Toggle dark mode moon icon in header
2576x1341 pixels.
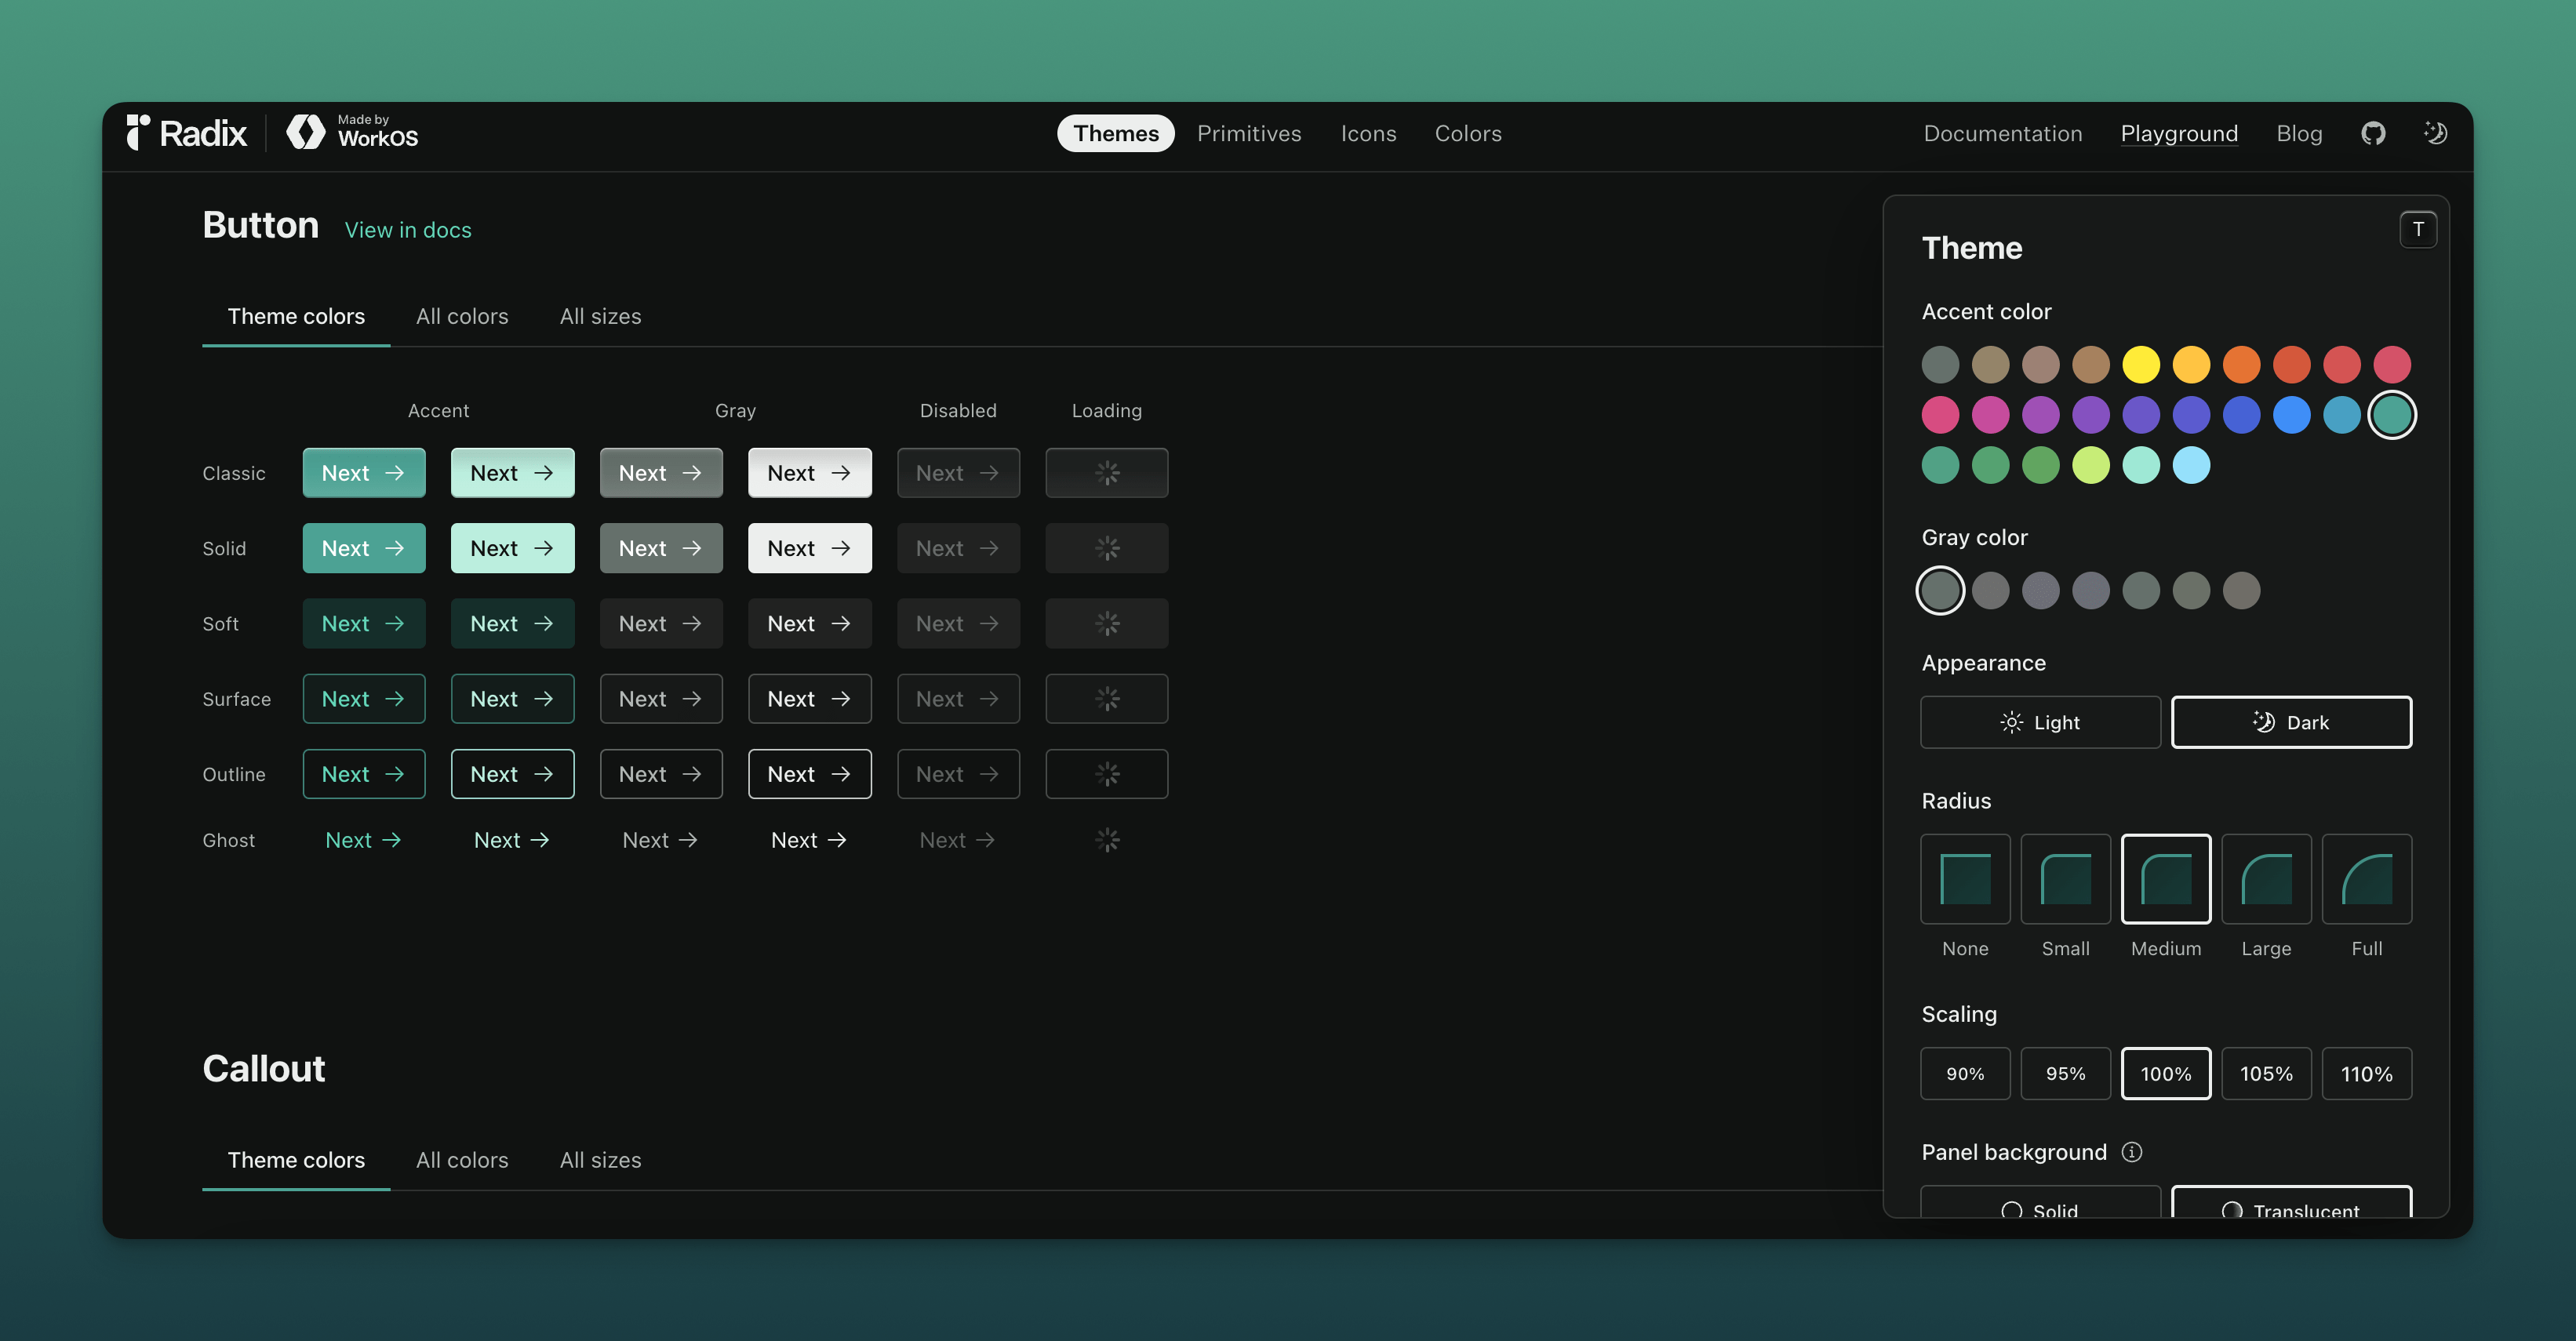(x=2435, y=133)
